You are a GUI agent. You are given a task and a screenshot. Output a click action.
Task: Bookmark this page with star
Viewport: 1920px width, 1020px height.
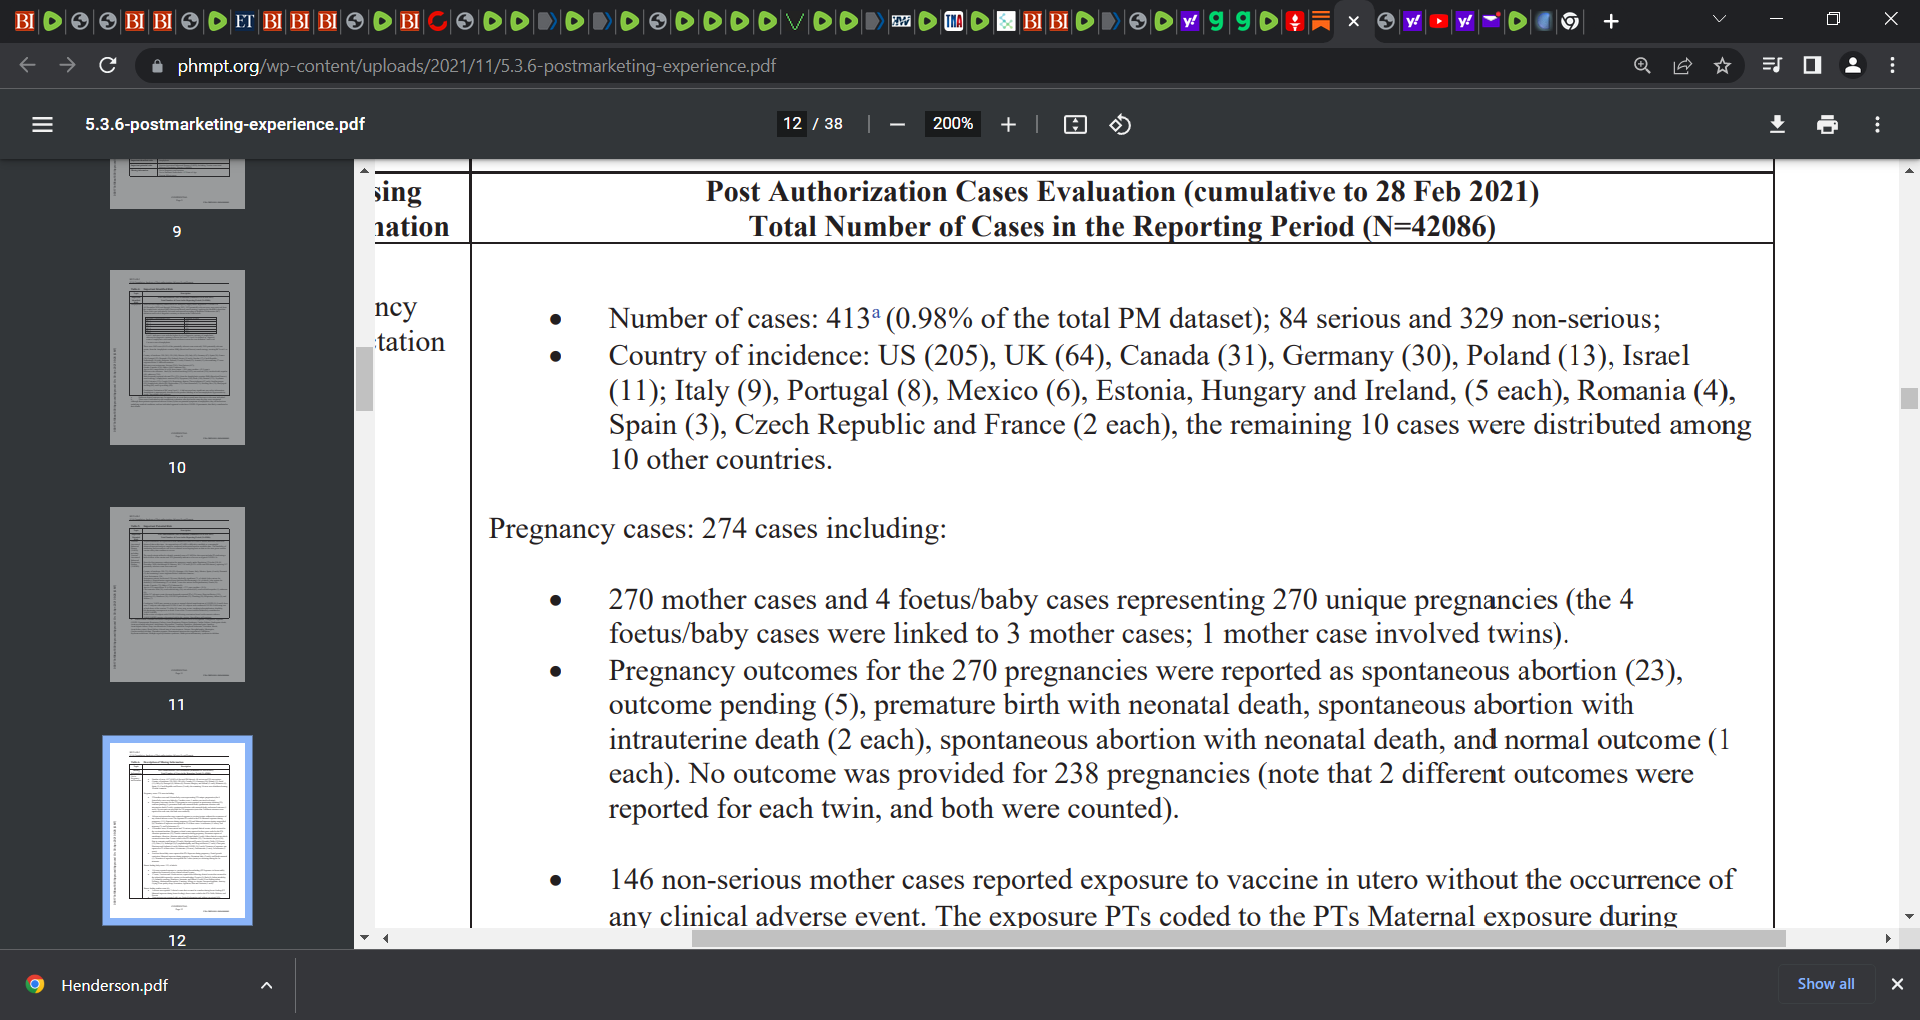pyautogui.click(x=1722, y=65)
